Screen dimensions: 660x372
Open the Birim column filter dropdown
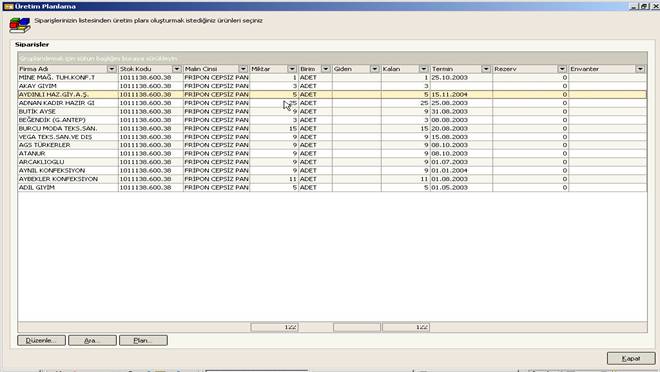coord(325,69)
